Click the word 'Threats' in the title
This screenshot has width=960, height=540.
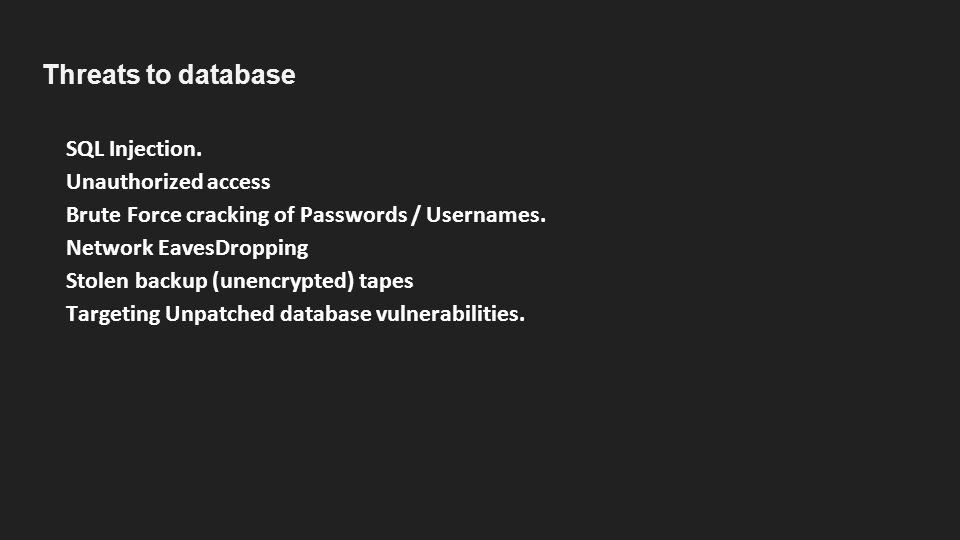coord(91,75)
